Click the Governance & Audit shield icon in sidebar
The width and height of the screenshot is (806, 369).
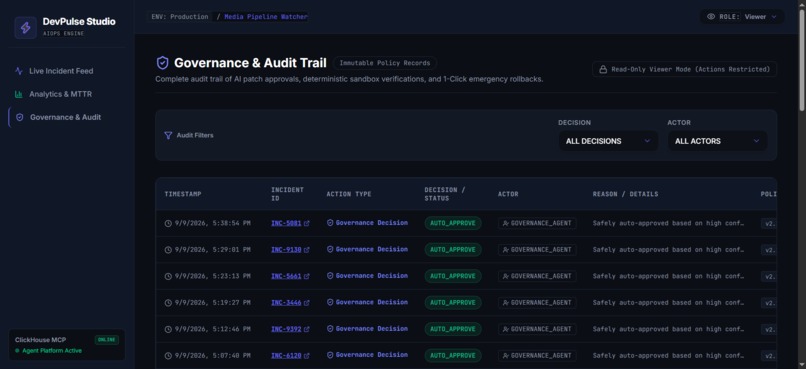20,117
